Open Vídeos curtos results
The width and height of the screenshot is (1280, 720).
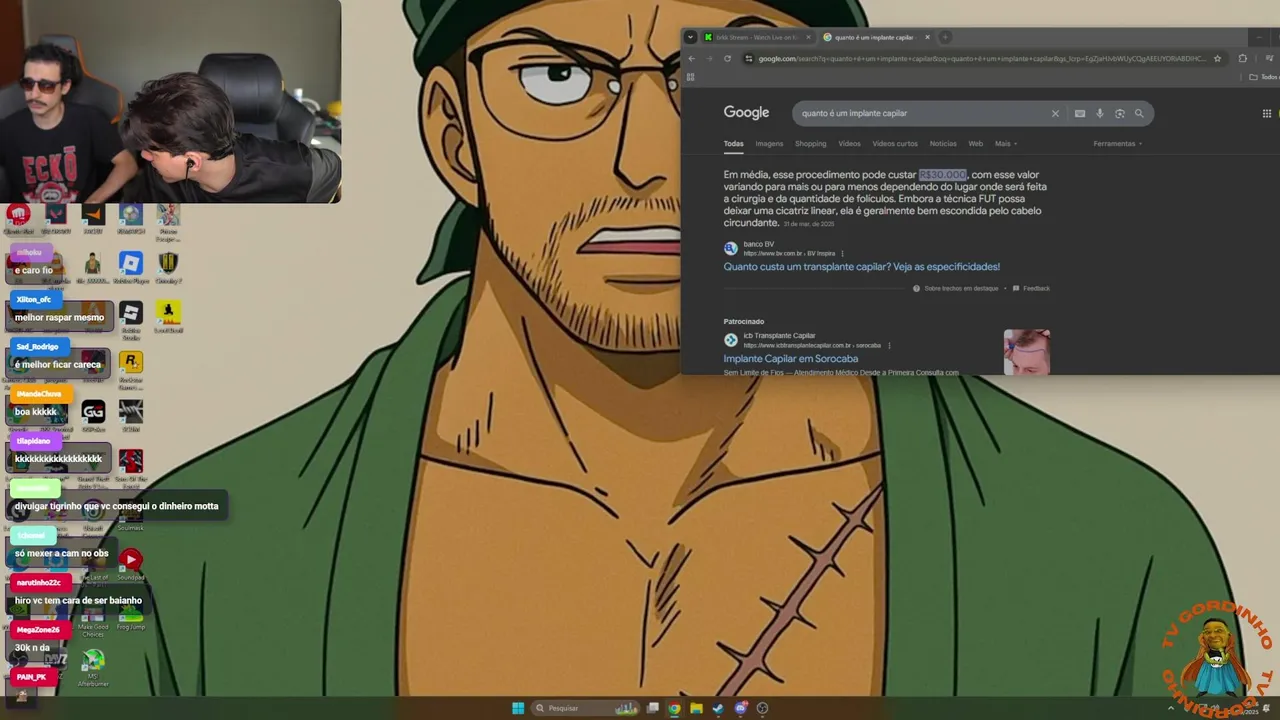pos(895,144)
